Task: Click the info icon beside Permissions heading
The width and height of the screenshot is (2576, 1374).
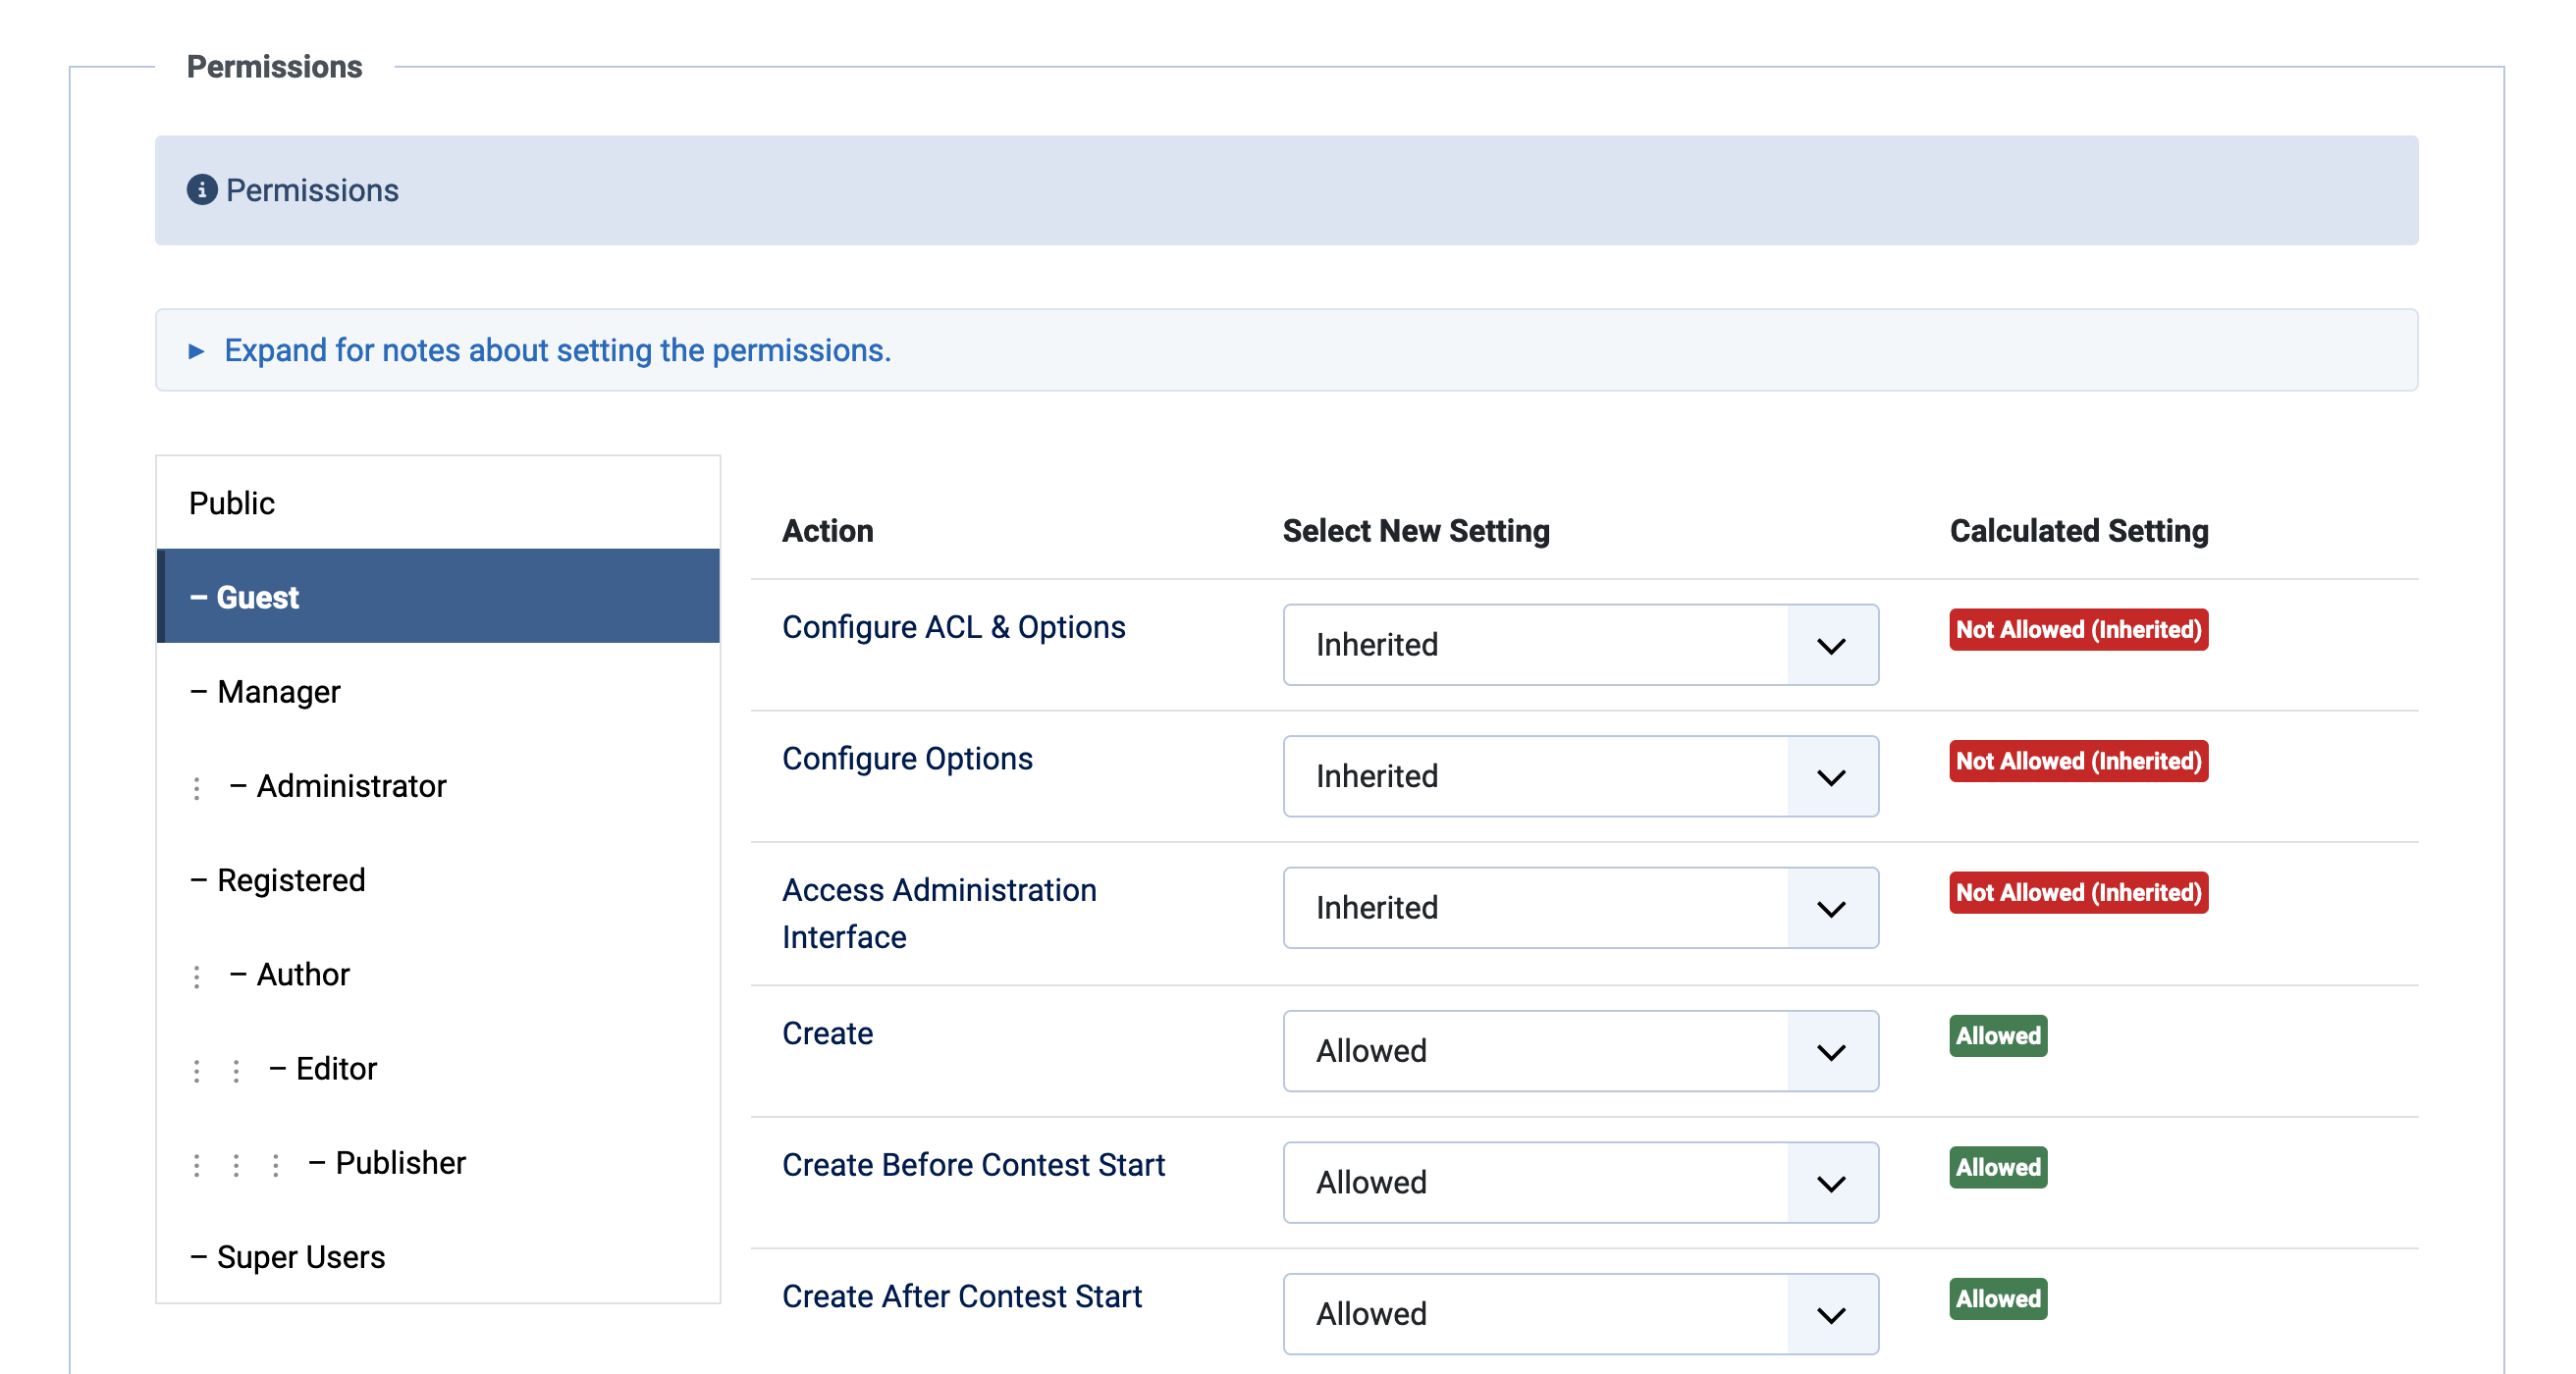Action: coord(202,190)
